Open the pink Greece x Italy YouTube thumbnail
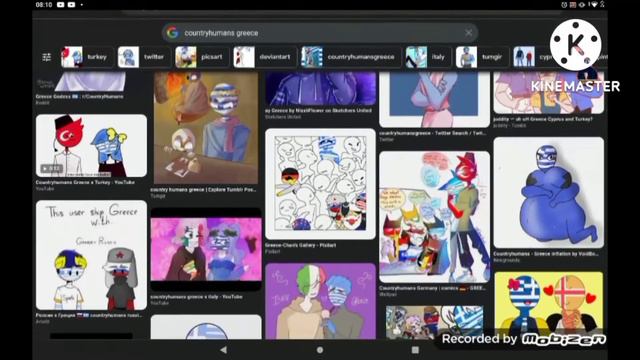This screenshot has height=360, width=640. click(206, 249)
